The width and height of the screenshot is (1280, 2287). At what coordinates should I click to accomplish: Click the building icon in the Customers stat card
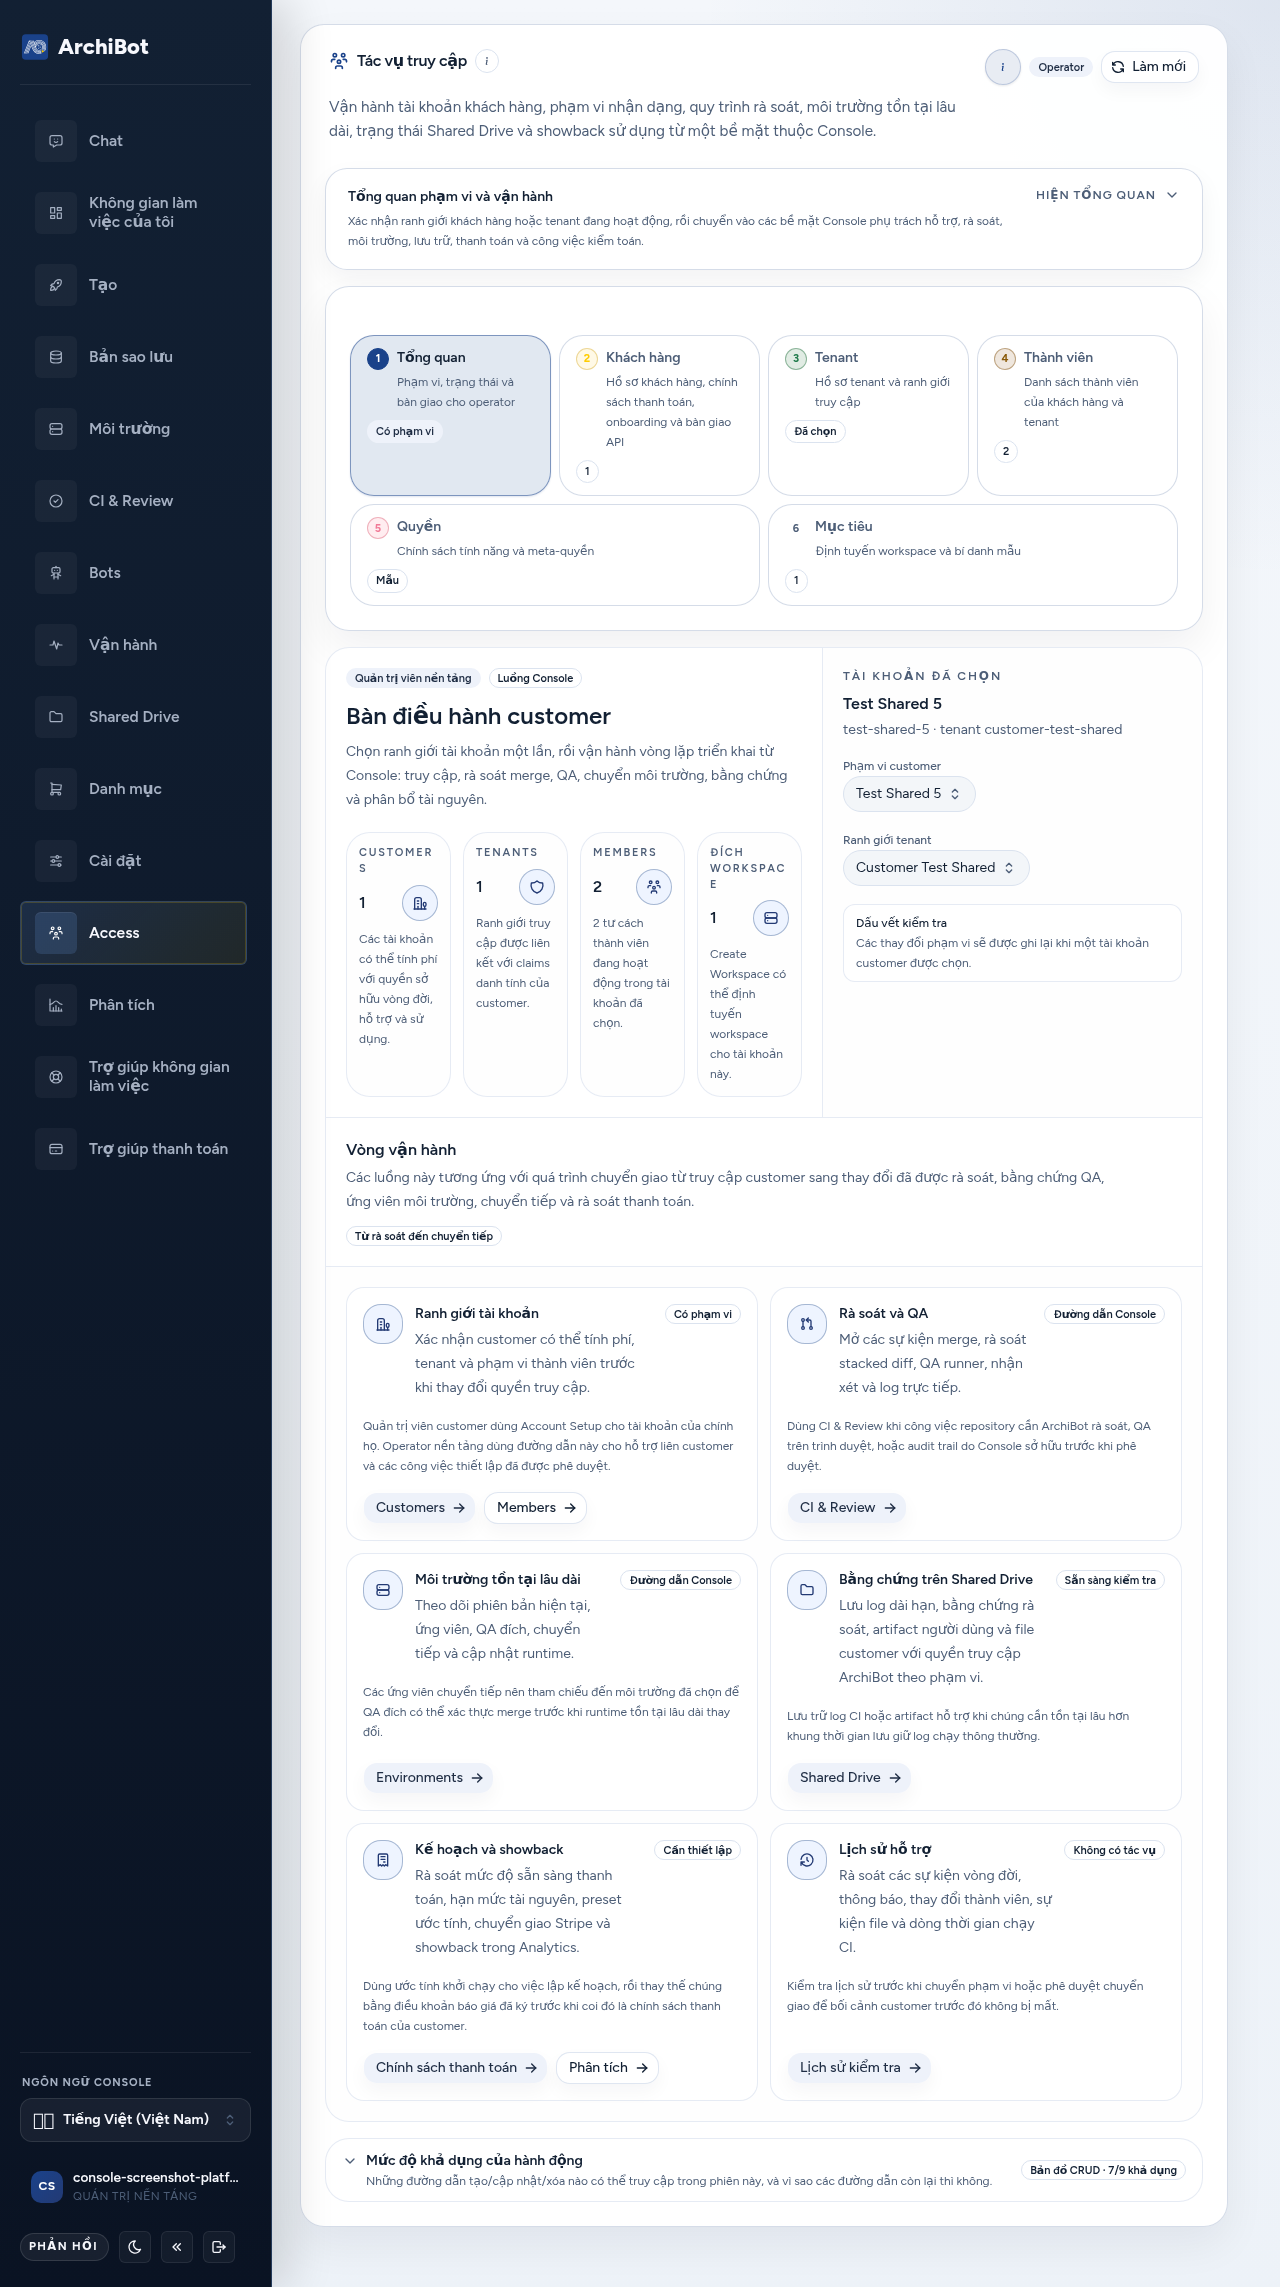click(420, 903)
